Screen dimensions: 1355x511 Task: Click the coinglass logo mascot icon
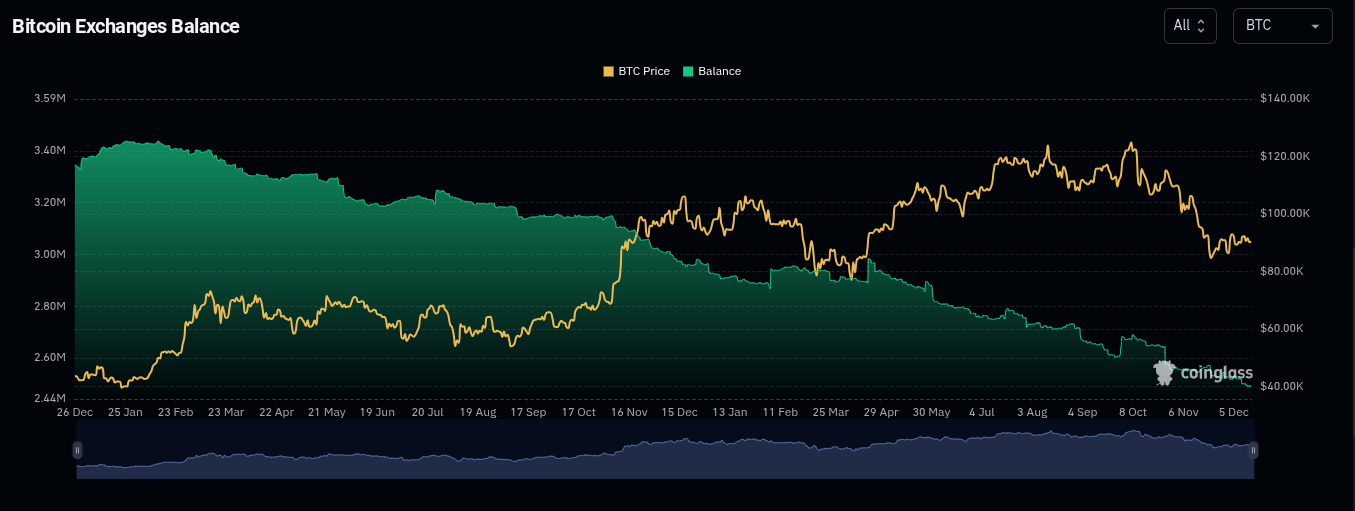tap(1164, 373)
